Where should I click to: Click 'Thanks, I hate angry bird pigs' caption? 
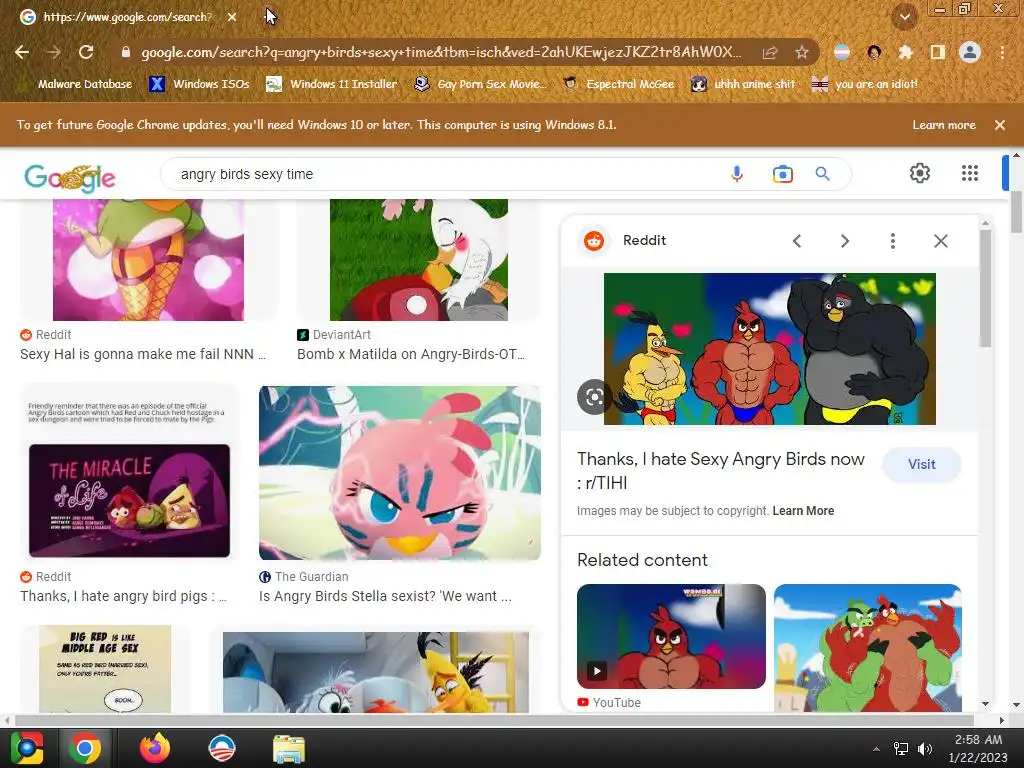coord(123,596)
